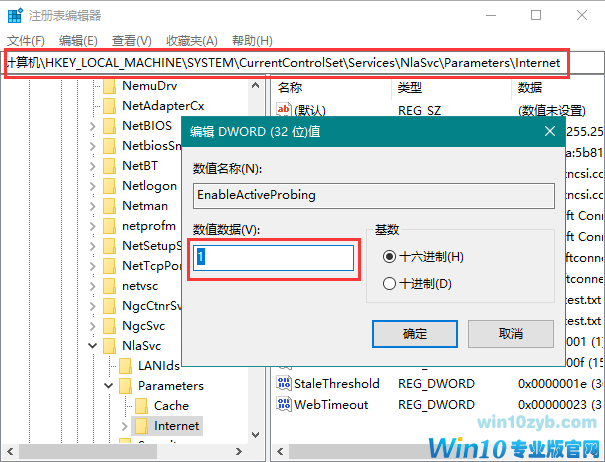Expand the NetBT tree node
The image size is (605, 462).
(93, 166)
